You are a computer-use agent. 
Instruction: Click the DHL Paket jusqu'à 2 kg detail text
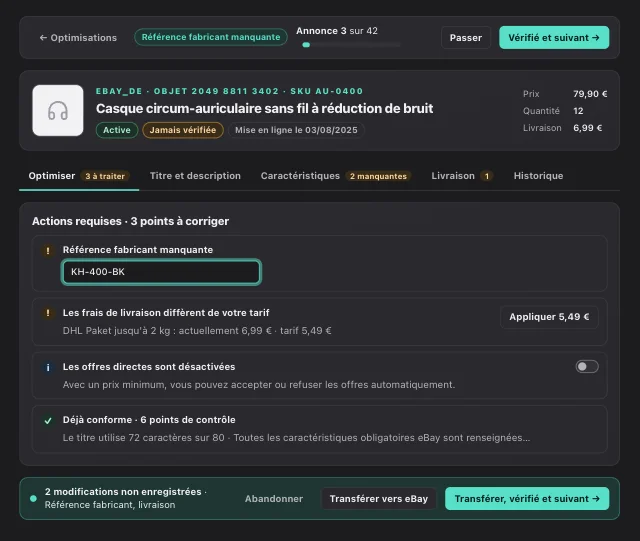click(197, 331)
